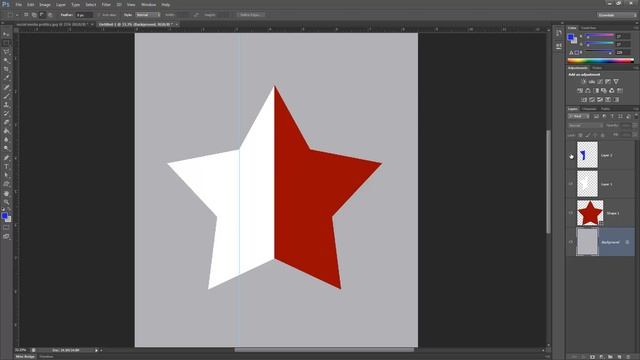The width and height of the screenshot is (640, 360).
Task: Toggle visibility of Background layer
Action: [x=571, y=242]
